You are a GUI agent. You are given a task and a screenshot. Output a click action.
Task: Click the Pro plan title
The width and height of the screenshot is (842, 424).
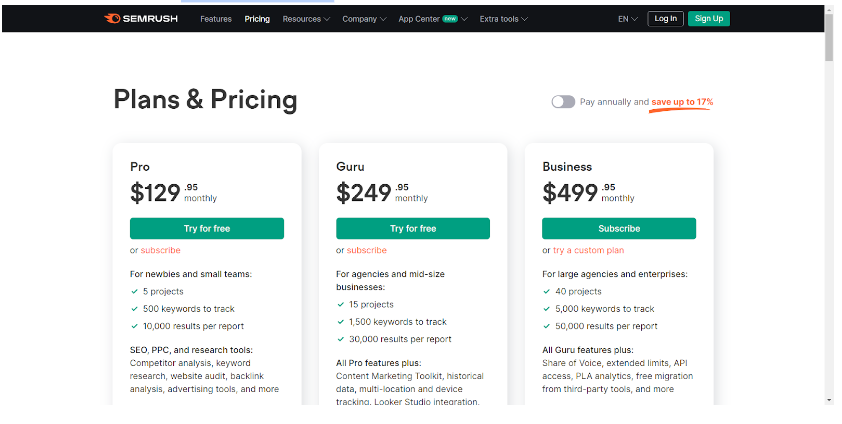click(x=140, y=167)
